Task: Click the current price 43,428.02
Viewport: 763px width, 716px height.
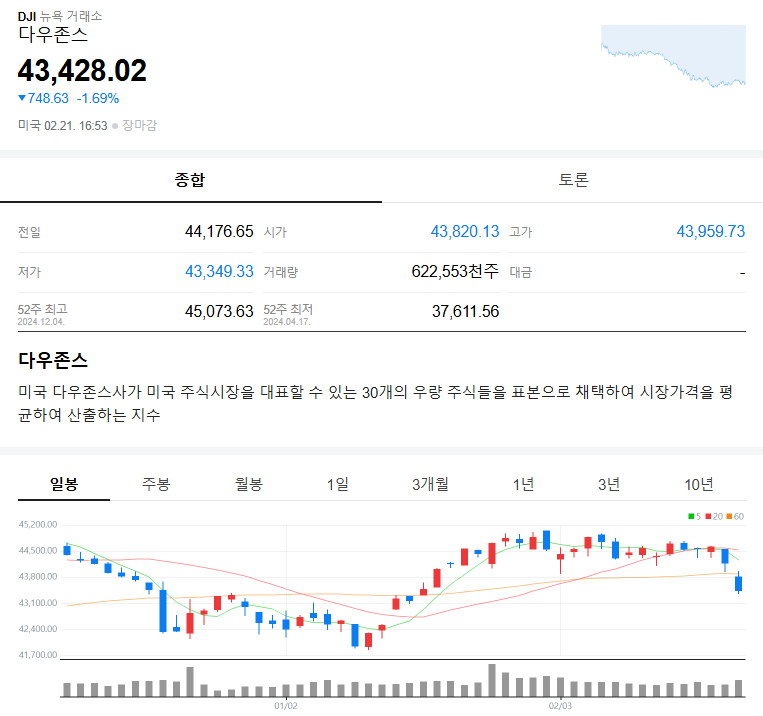Action: tap(82, 71)
